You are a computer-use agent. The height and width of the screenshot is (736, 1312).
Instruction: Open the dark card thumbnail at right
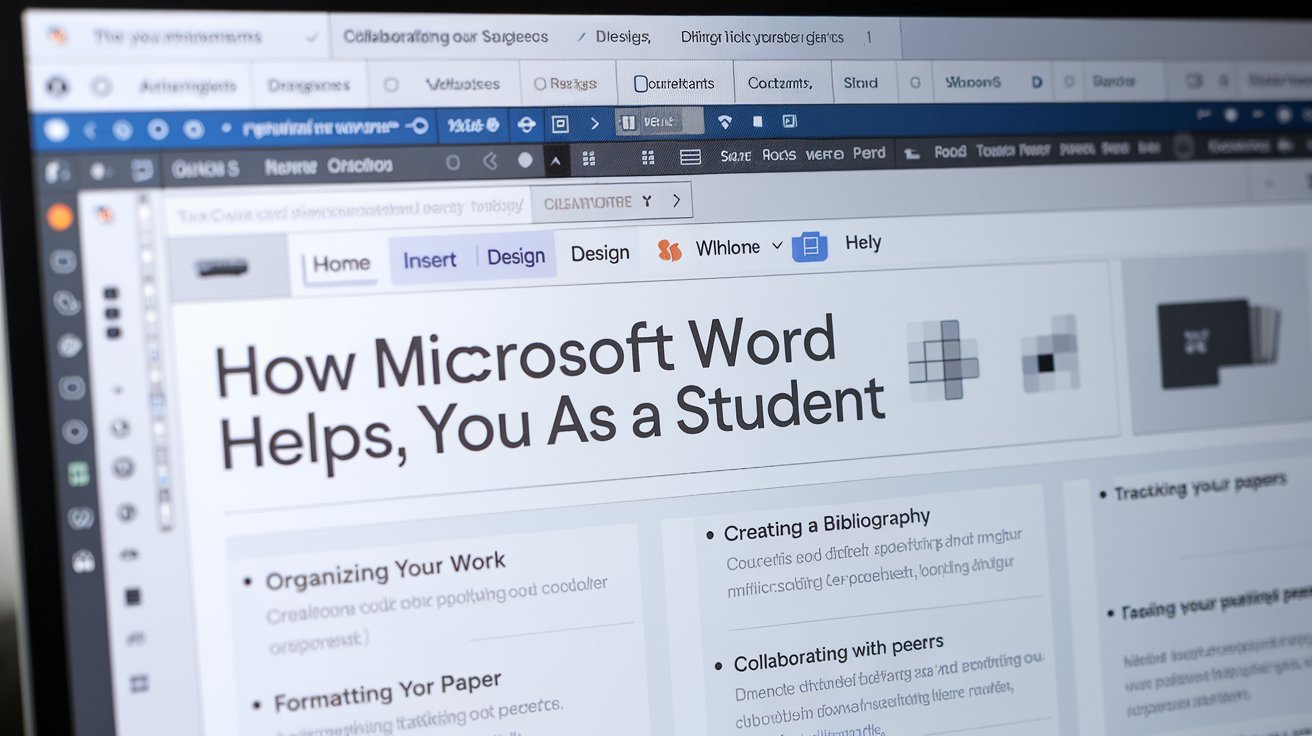1218,343
